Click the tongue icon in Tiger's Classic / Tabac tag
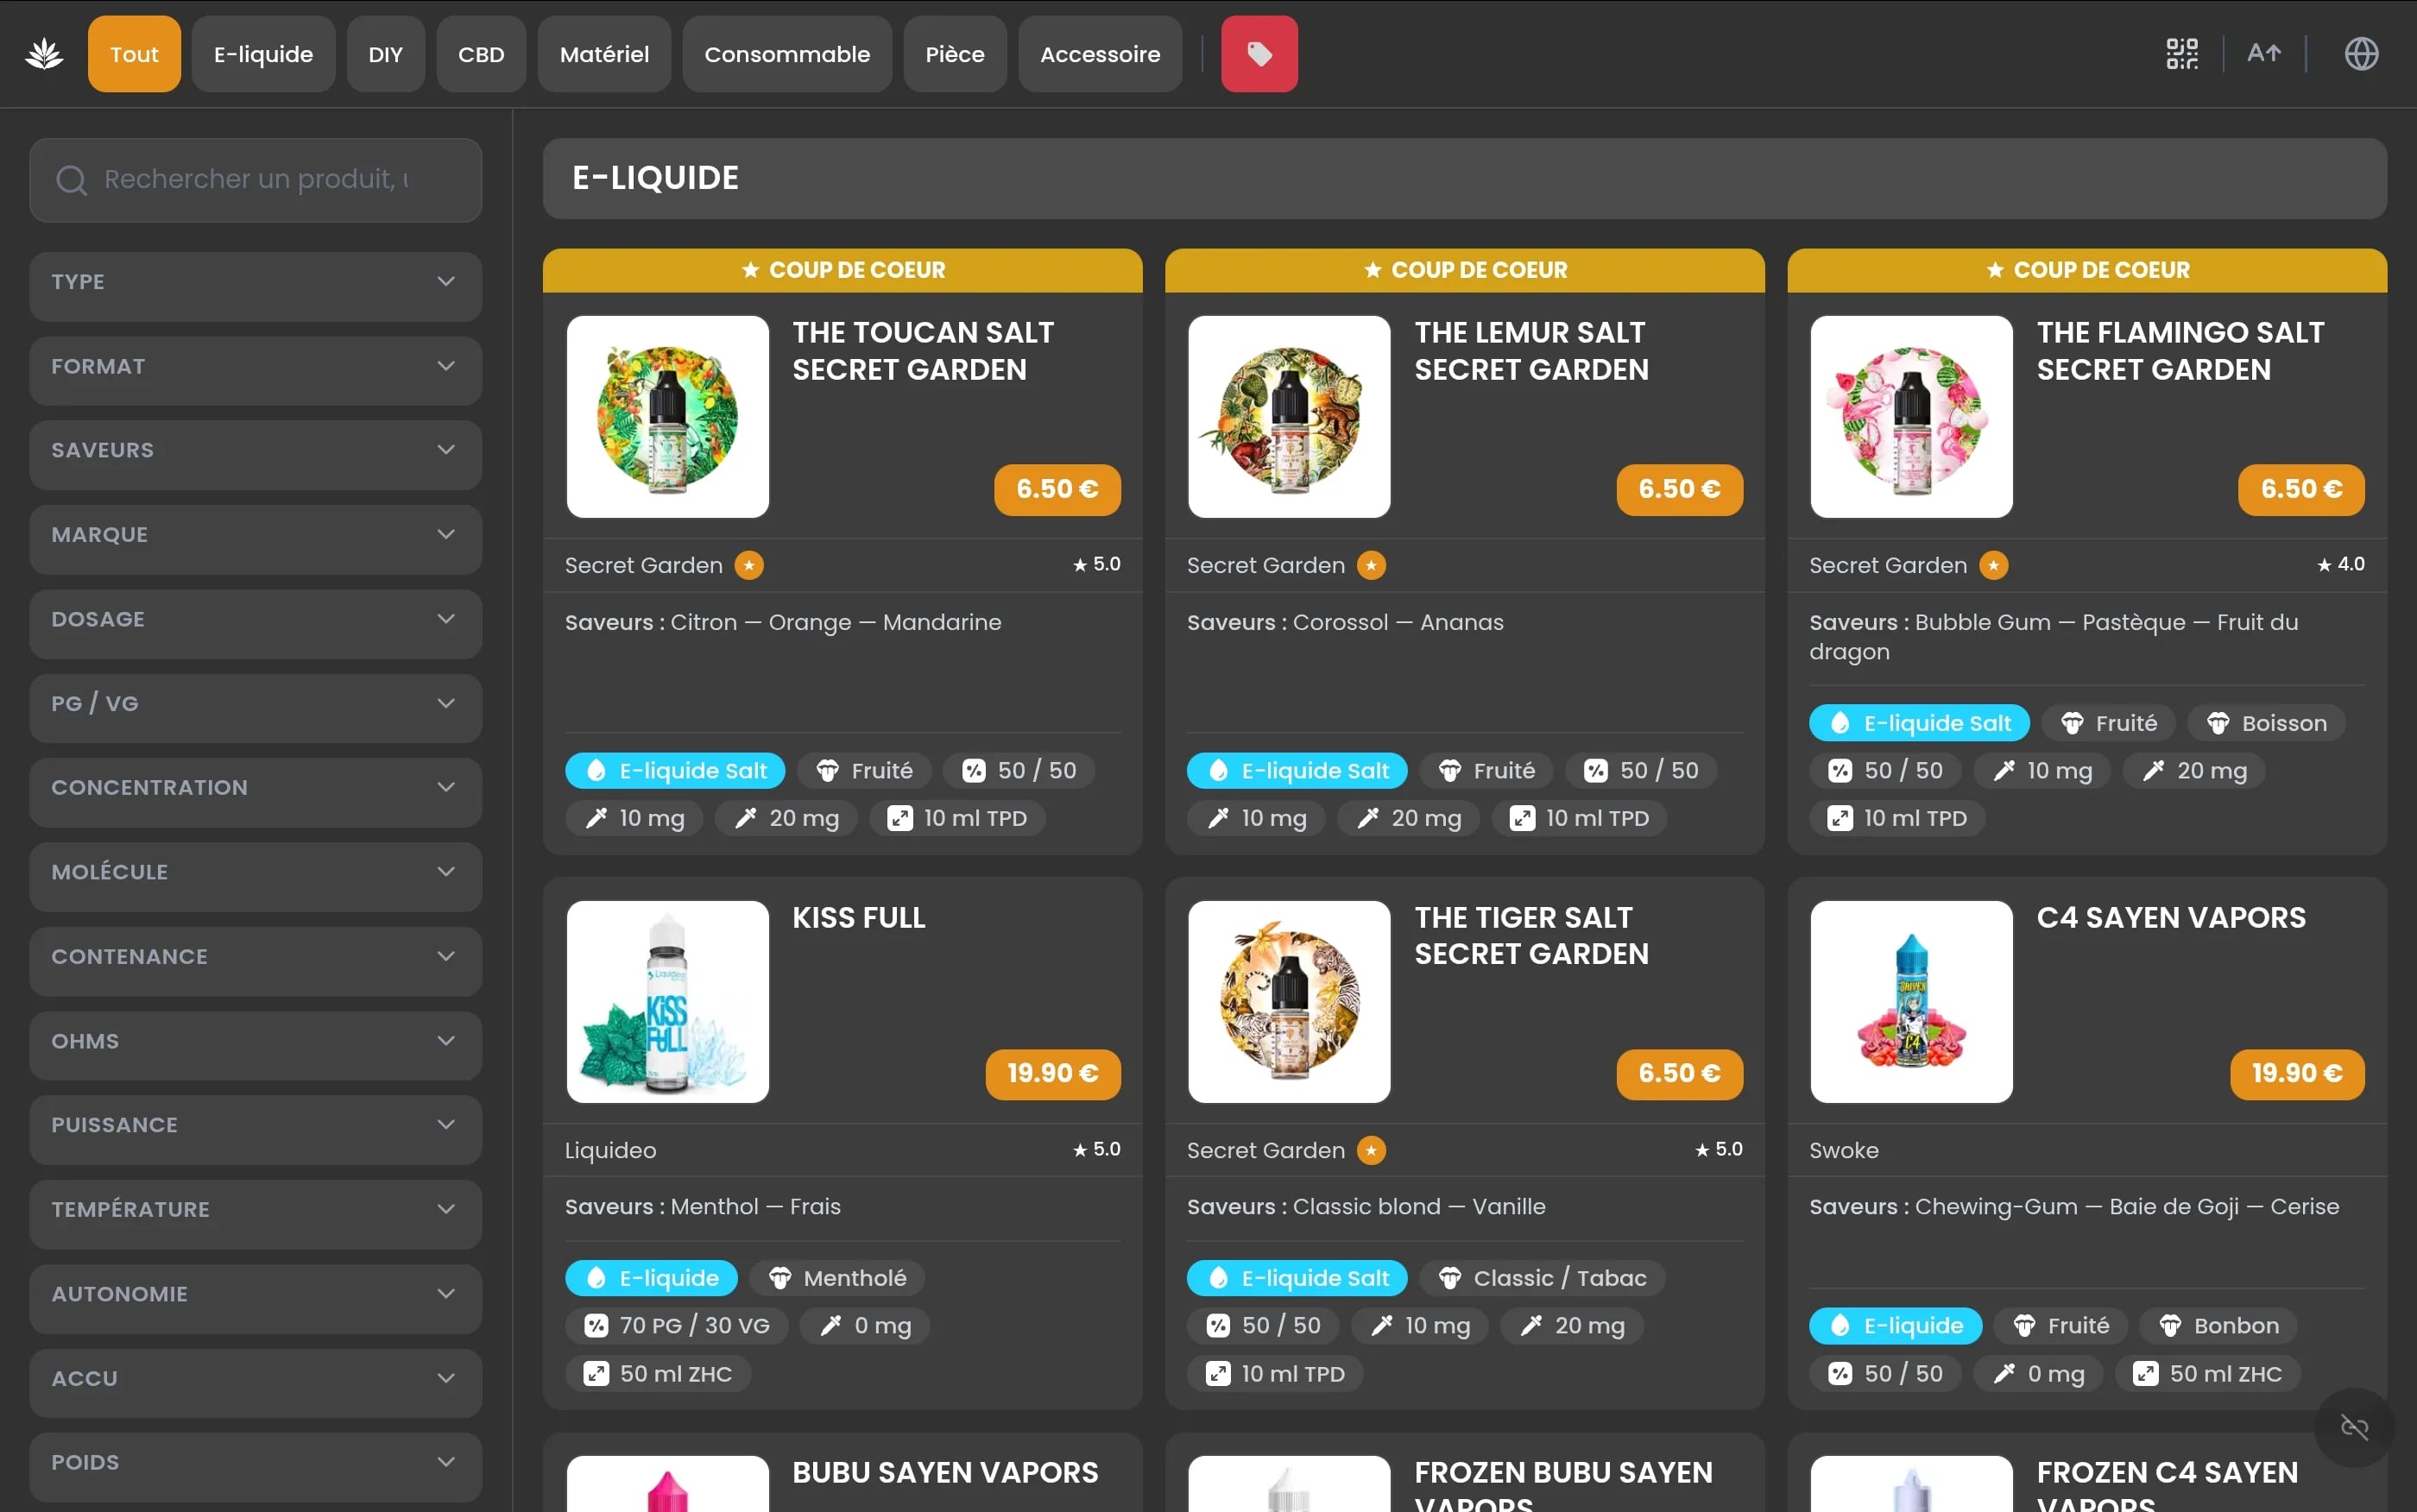This screenshot has height=1512, width=2417. click(1450, 1278)
